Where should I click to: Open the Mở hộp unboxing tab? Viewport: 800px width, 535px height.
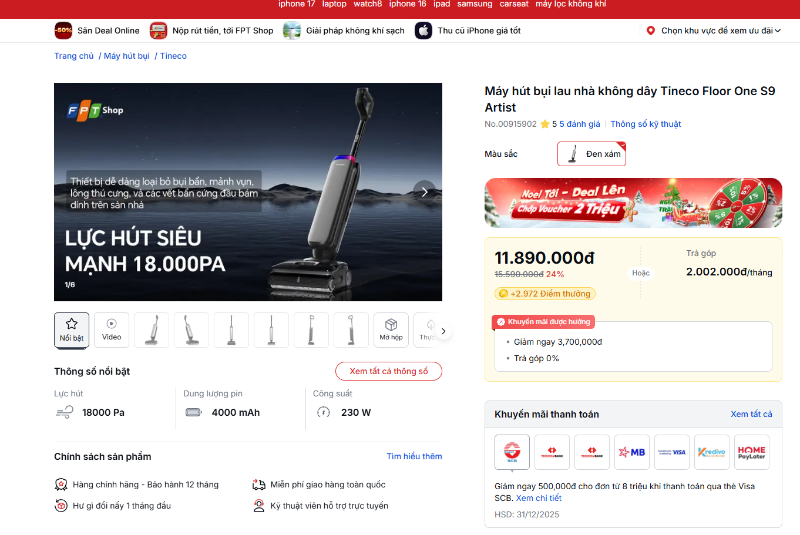[391, 330]
